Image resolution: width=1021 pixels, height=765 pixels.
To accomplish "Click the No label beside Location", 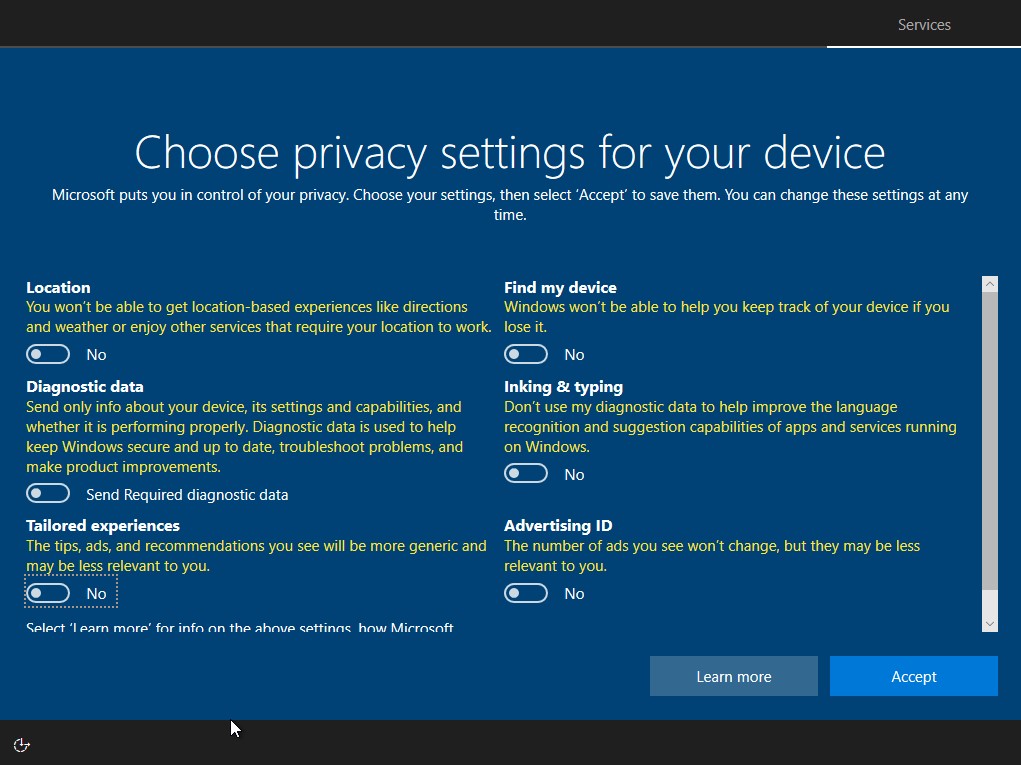I will (95, 353).
